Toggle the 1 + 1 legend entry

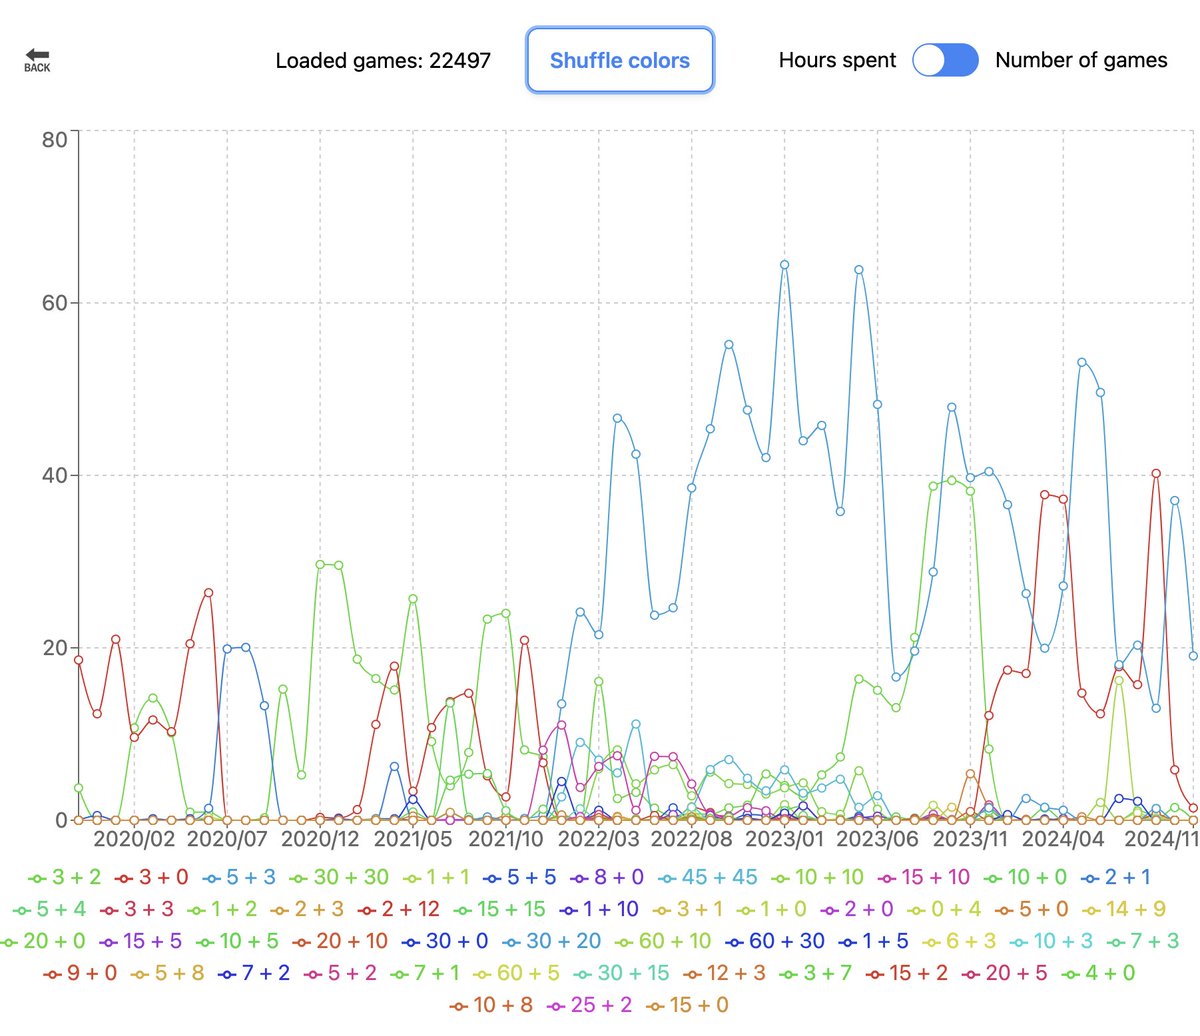pyautogui.click(x=435, y=877)
